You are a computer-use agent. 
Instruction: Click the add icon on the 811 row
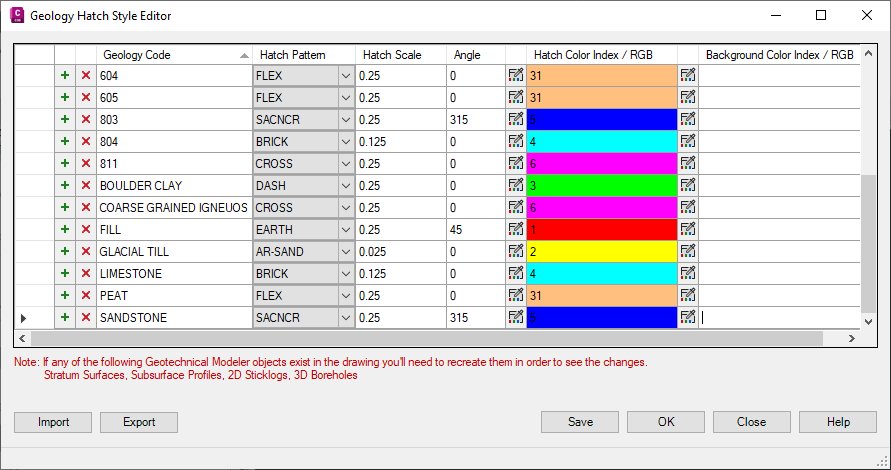pos(65,164)
